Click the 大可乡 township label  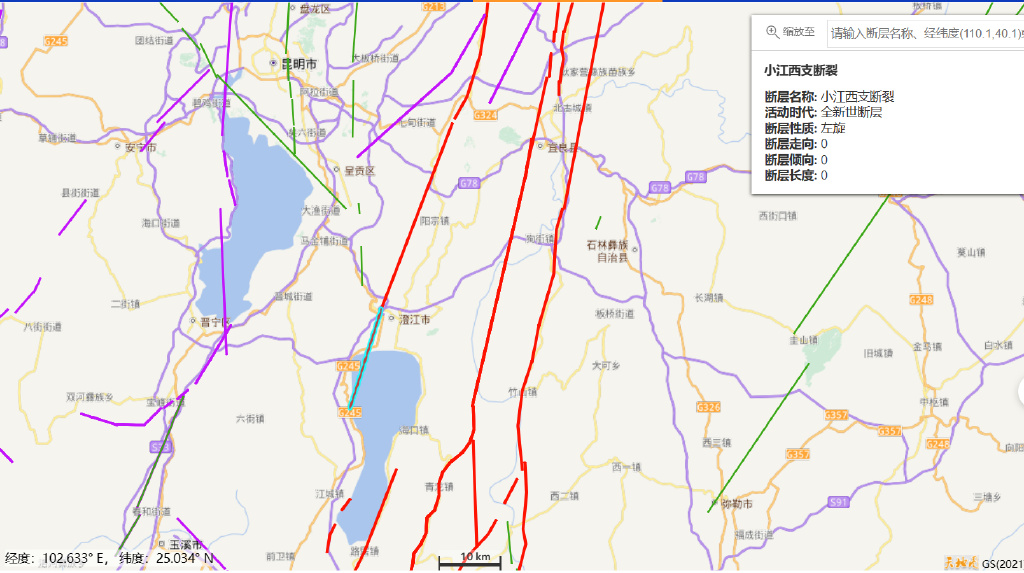point(606,365)
